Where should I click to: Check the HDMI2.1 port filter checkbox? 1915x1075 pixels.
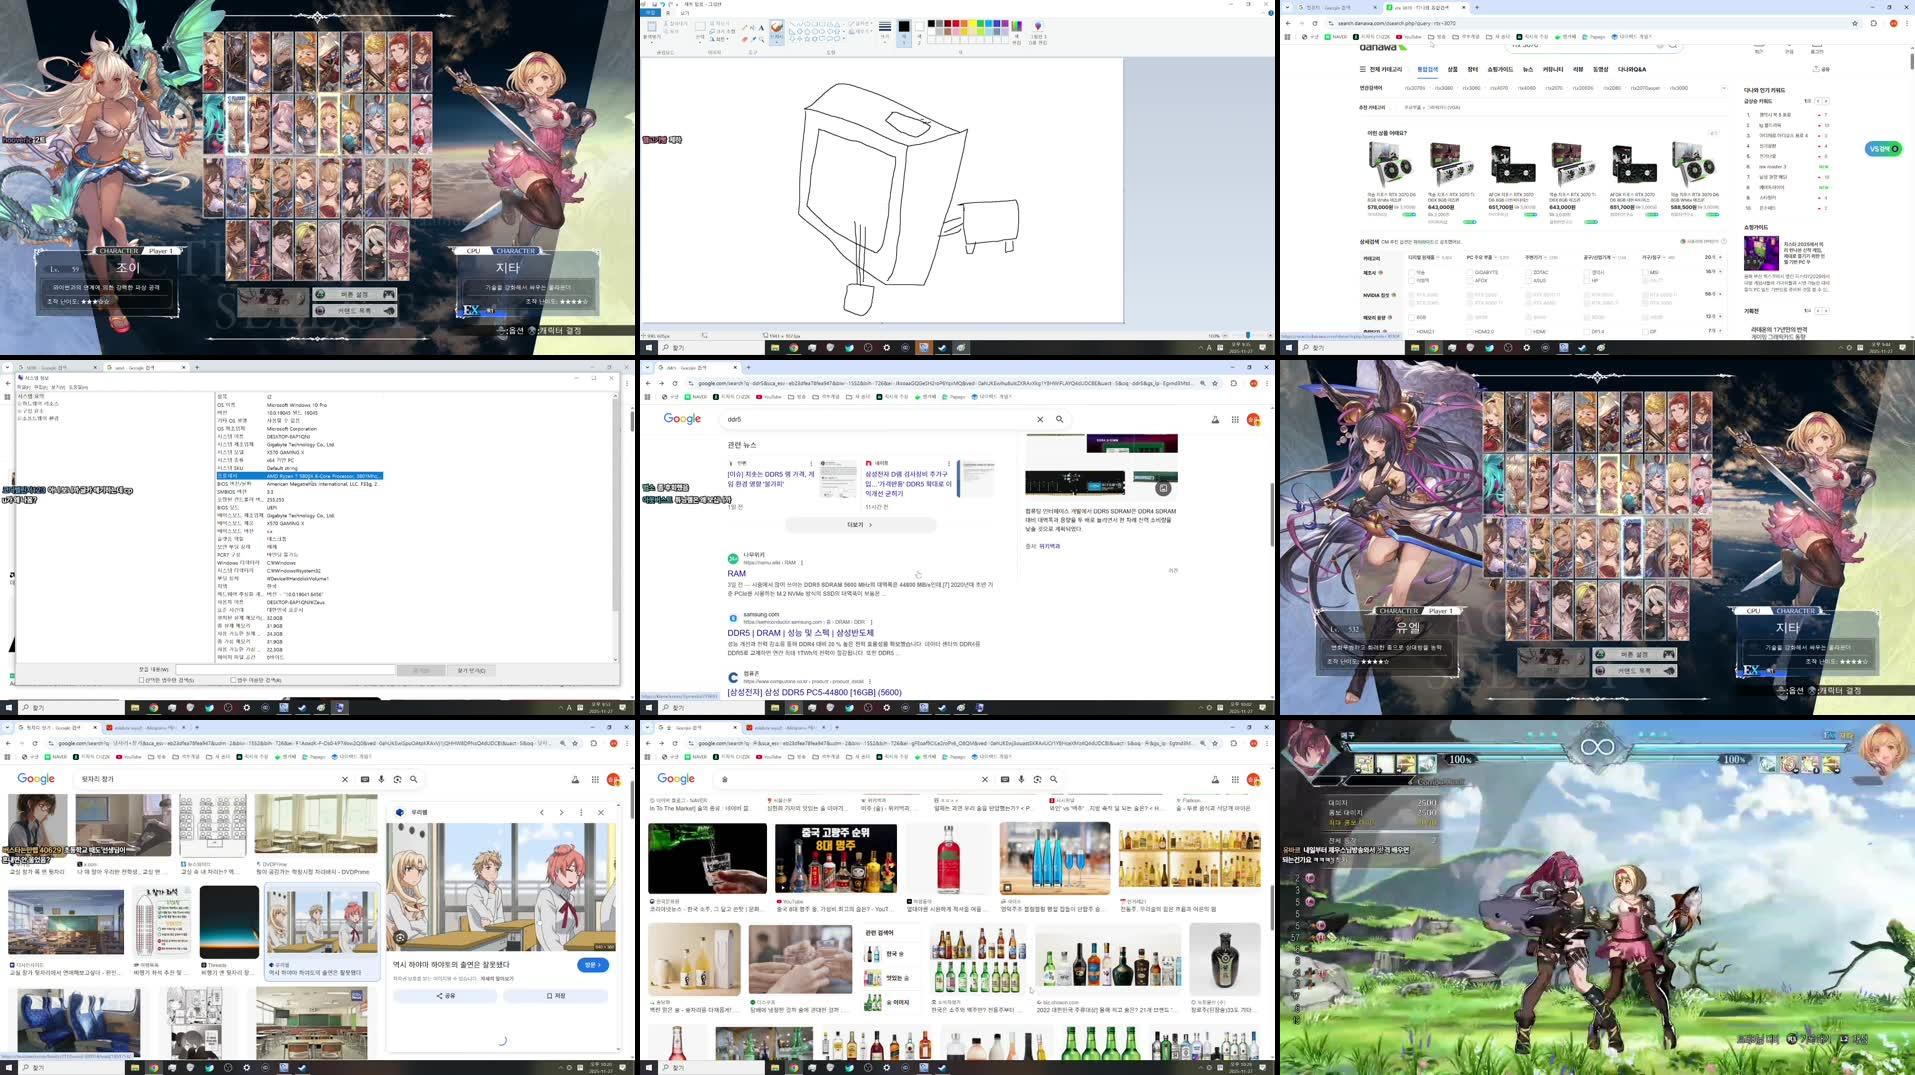(1412, 332)
